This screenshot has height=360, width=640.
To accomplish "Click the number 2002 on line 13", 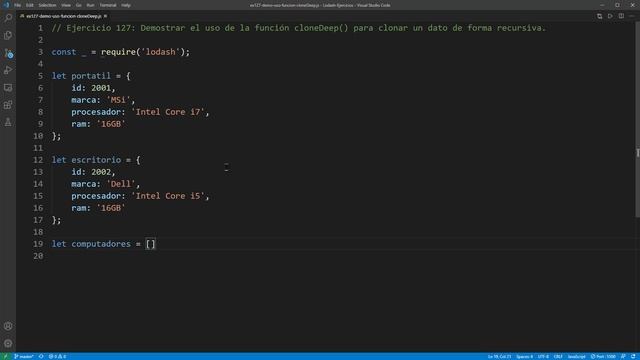I will (x=101, y=172).
